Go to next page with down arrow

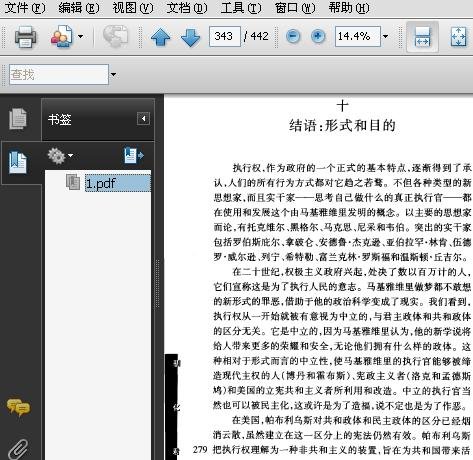click(190, 37)
